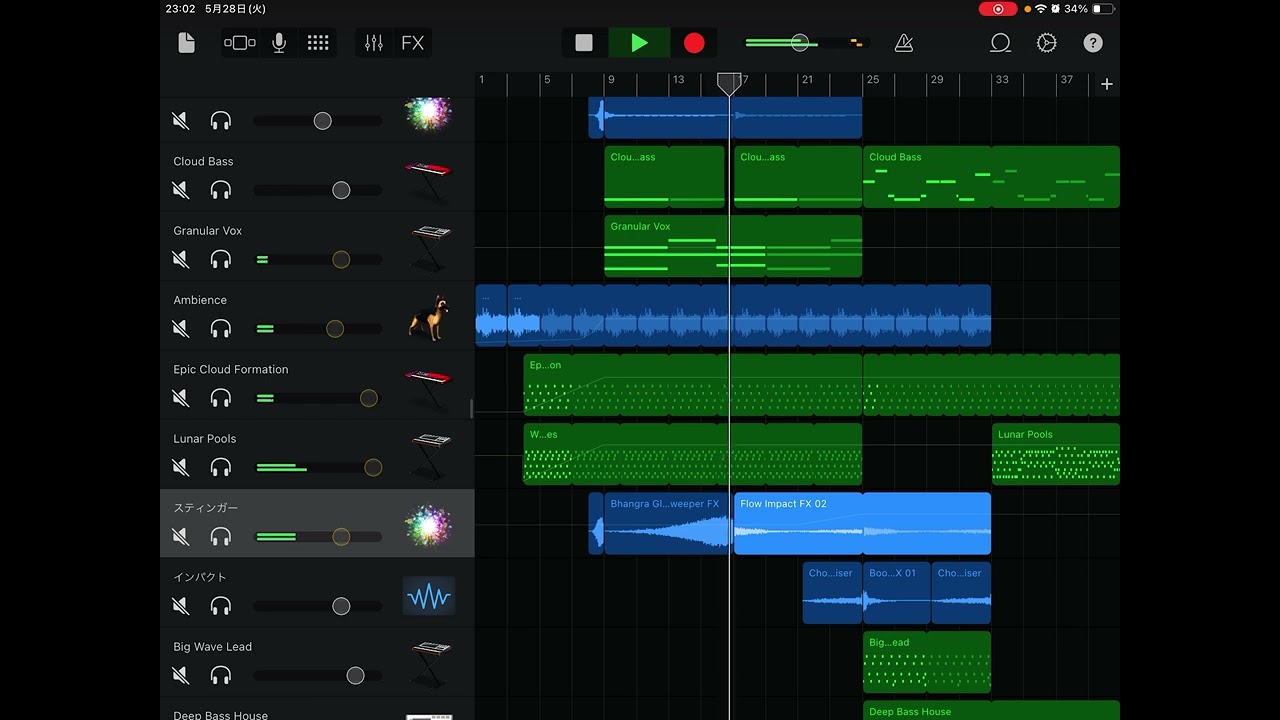Tap the screen recording indicator in status bar

pos(997,9)
